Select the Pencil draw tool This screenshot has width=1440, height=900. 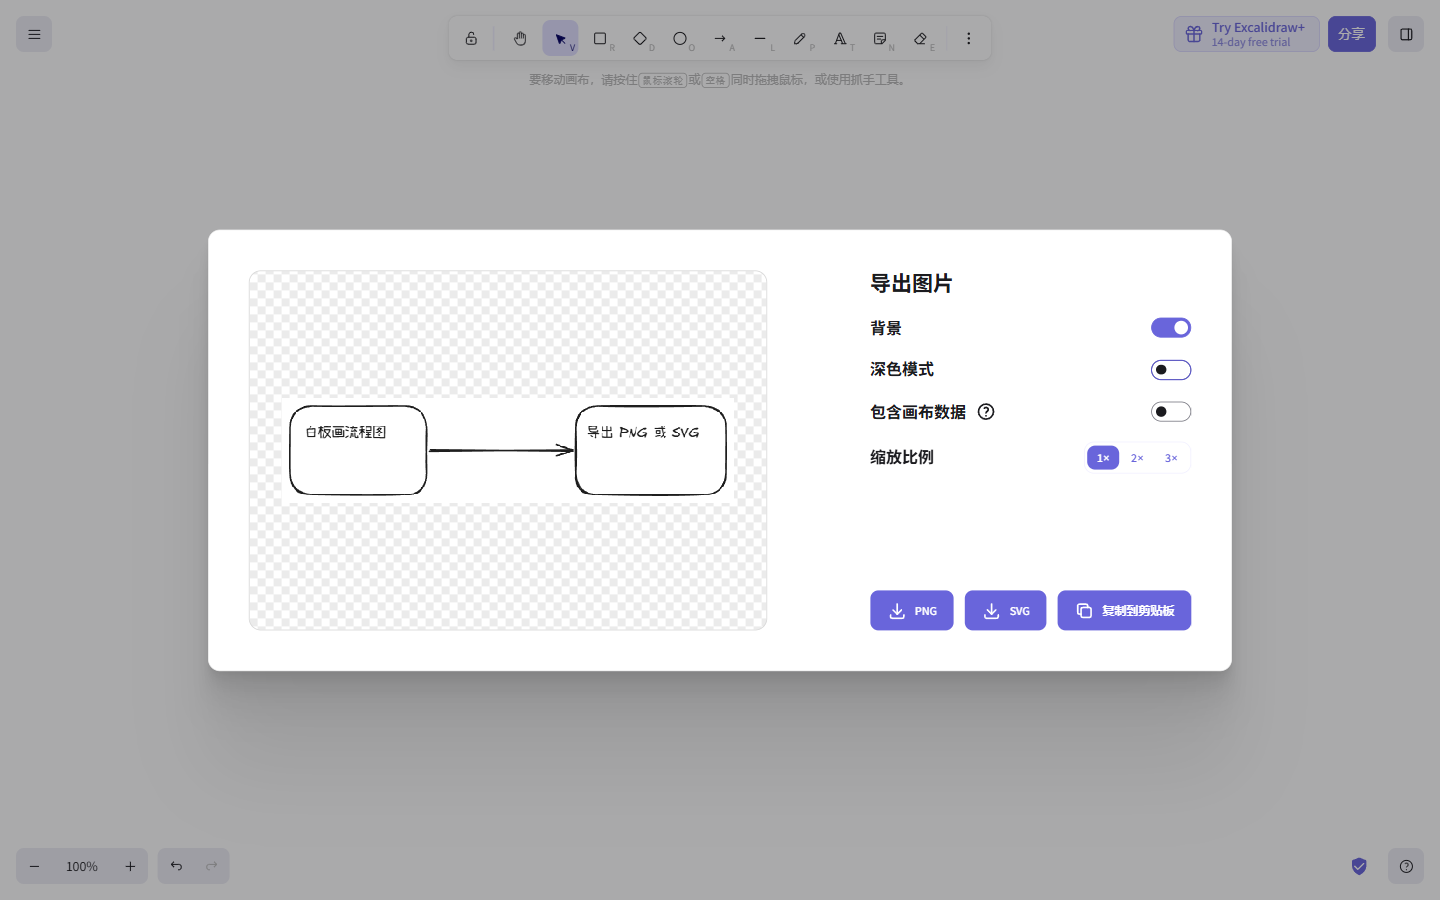pyautogui.click(x=800, y=39)
